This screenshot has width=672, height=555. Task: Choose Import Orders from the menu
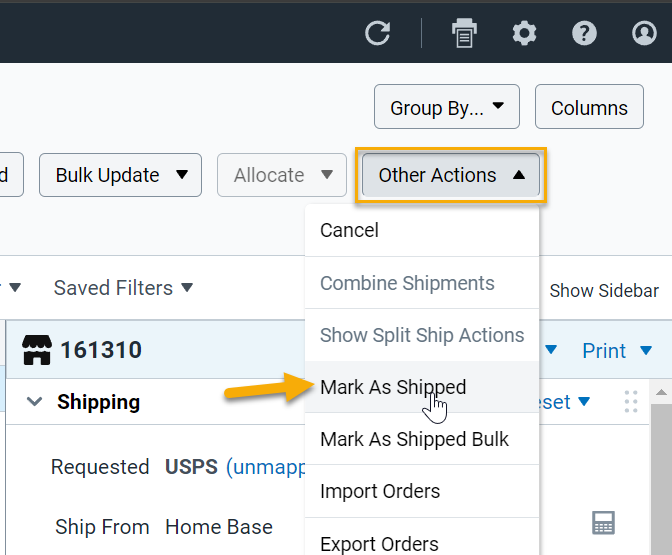(x=379, y=491)
